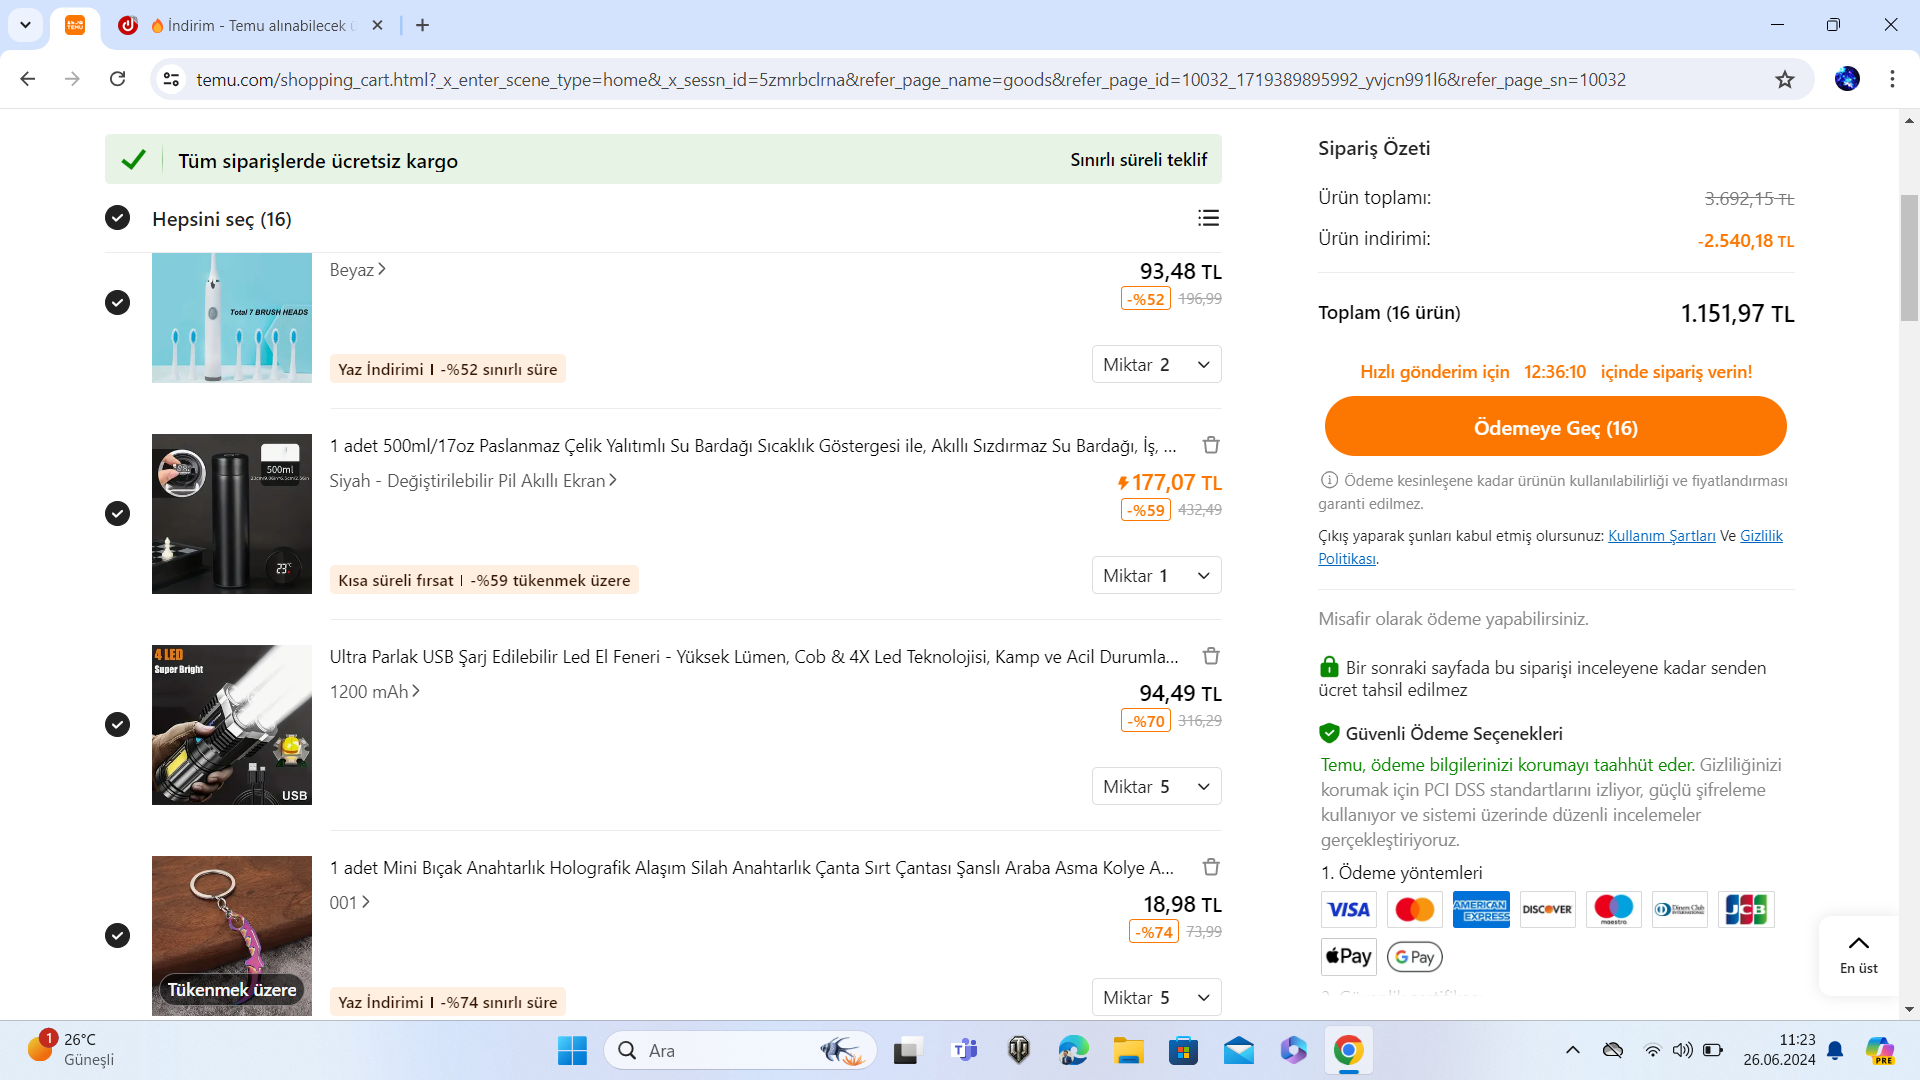This screenshot has width=1920, height=1080.
Task: Deselect the Mini Bıçak keychain item
Action: (x=117, y=935)
